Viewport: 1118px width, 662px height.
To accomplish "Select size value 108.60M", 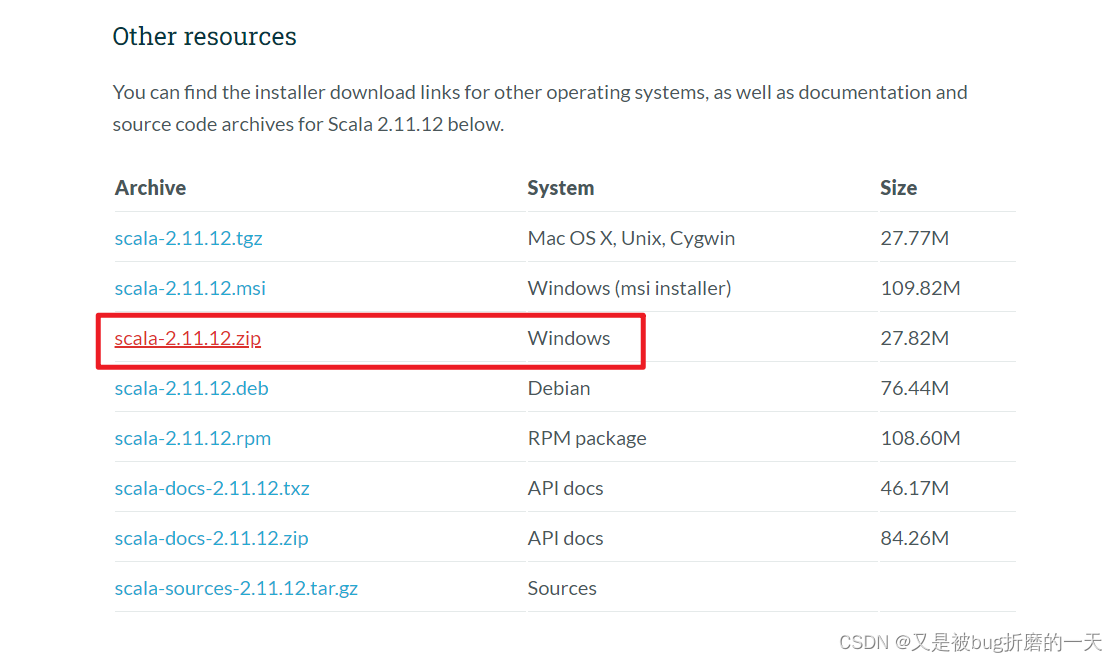I will click(920, 438).
